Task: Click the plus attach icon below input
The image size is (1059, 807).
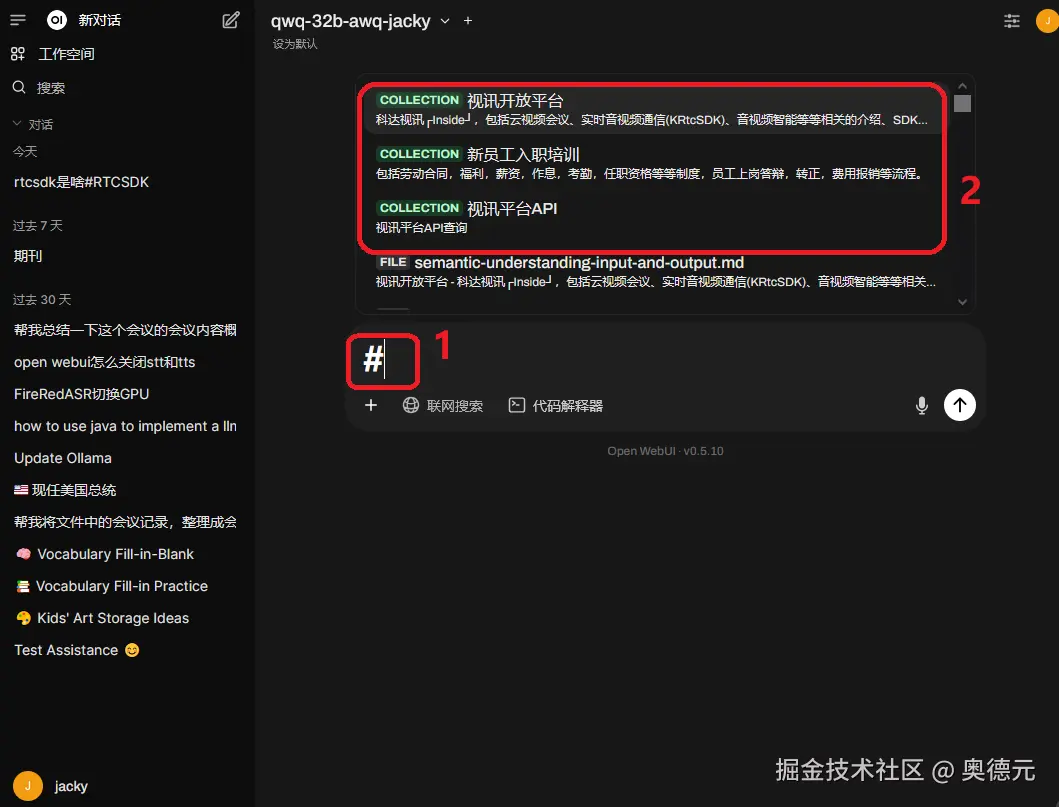Action: (x=371, y=405)
